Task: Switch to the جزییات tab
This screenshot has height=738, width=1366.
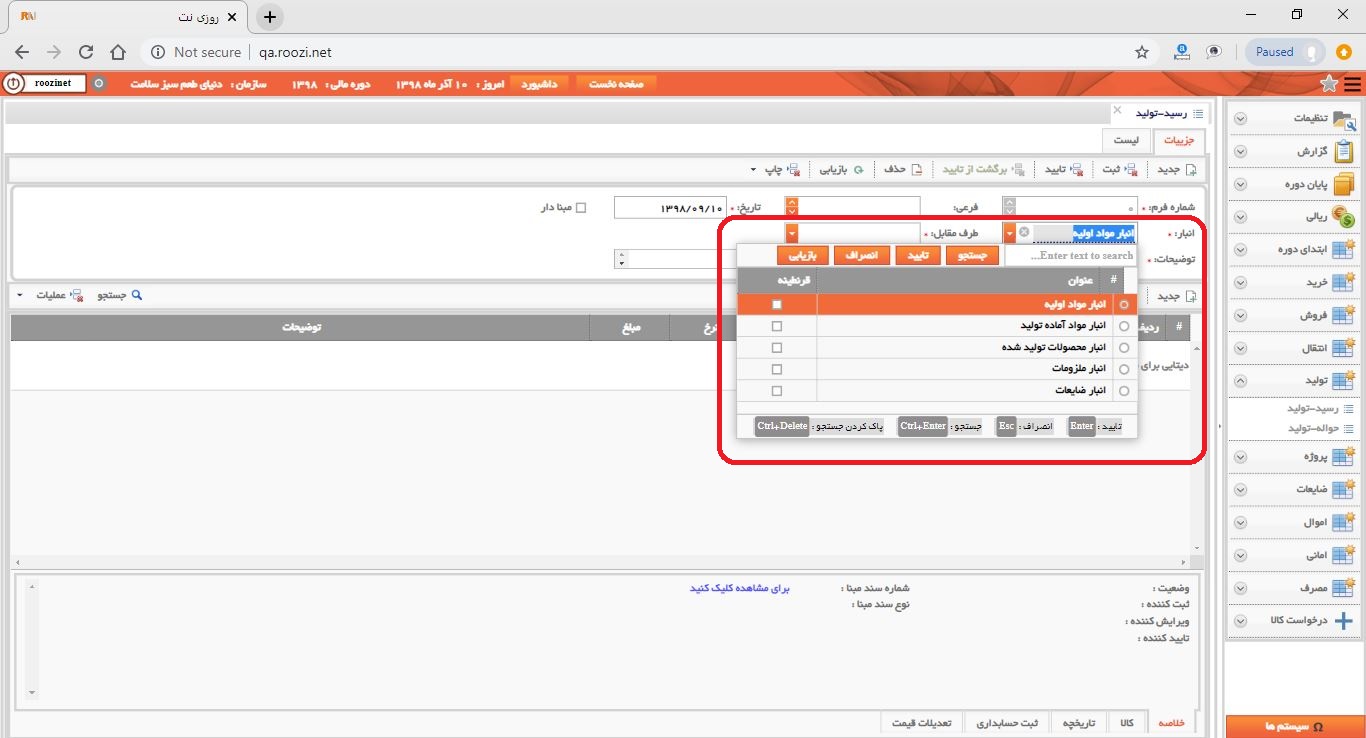Action: (x=1179, y=141)
